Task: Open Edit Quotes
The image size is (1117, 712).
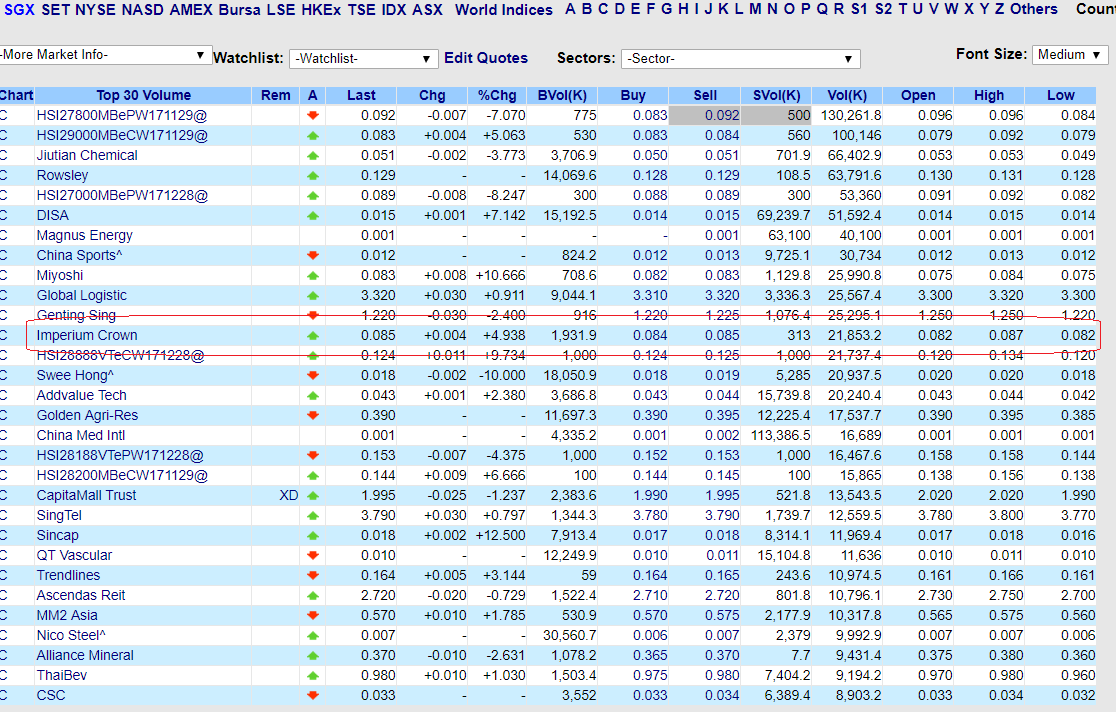Action: tap(486, 58)
